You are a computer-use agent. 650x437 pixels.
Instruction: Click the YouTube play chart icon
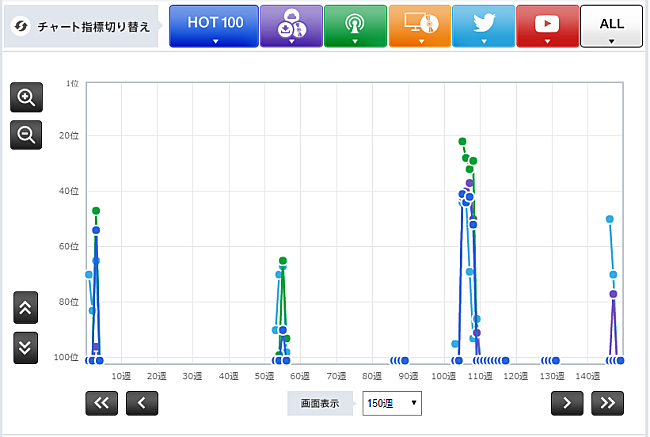(547, 25)
